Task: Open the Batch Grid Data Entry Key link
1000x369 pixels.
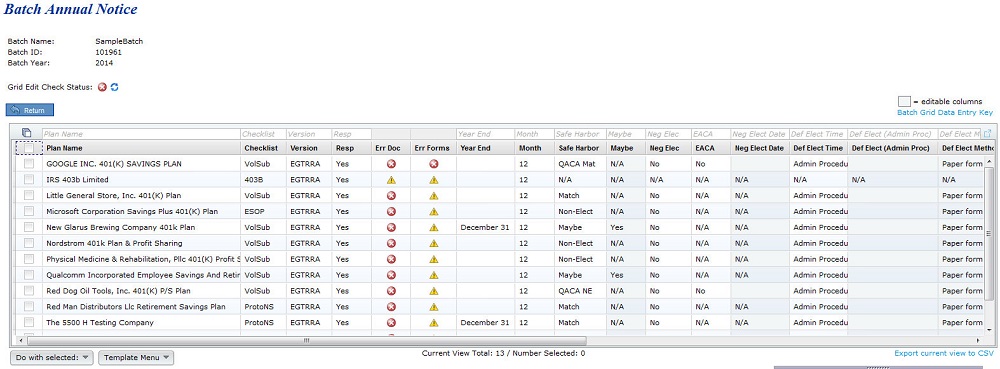Action: pos(945,112)
